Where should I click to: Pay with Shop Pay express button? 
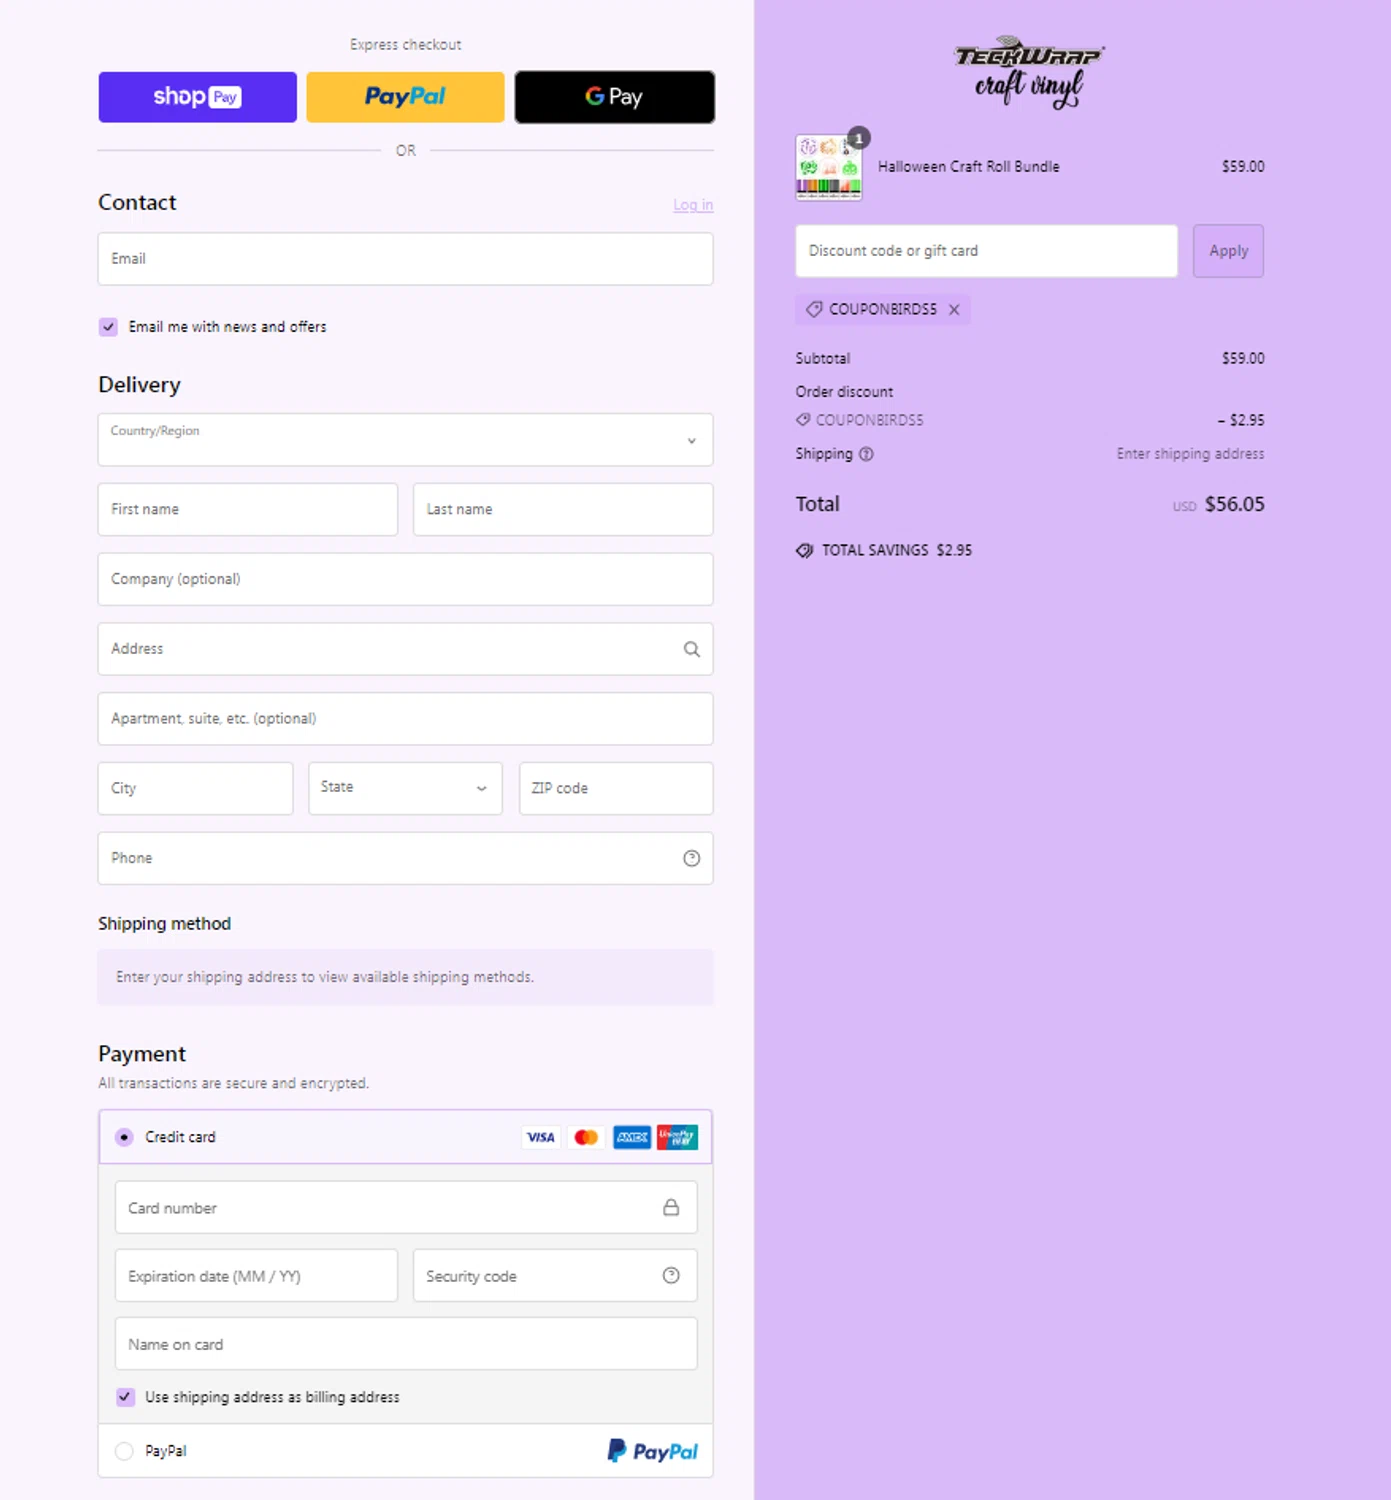197,97
